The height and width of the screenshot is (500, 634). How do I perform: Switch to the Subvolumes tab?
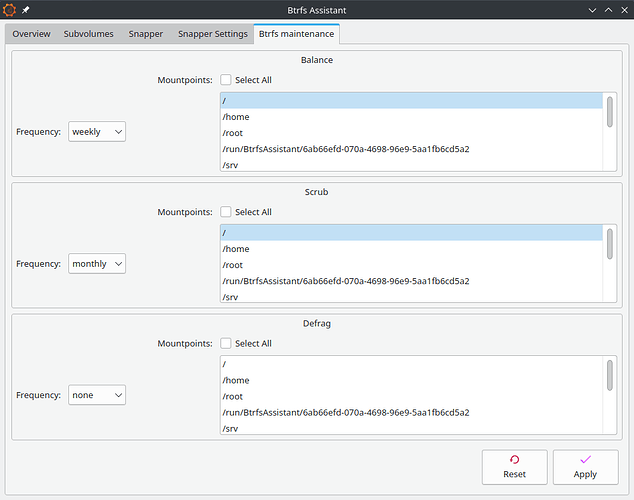click(89, 34)
